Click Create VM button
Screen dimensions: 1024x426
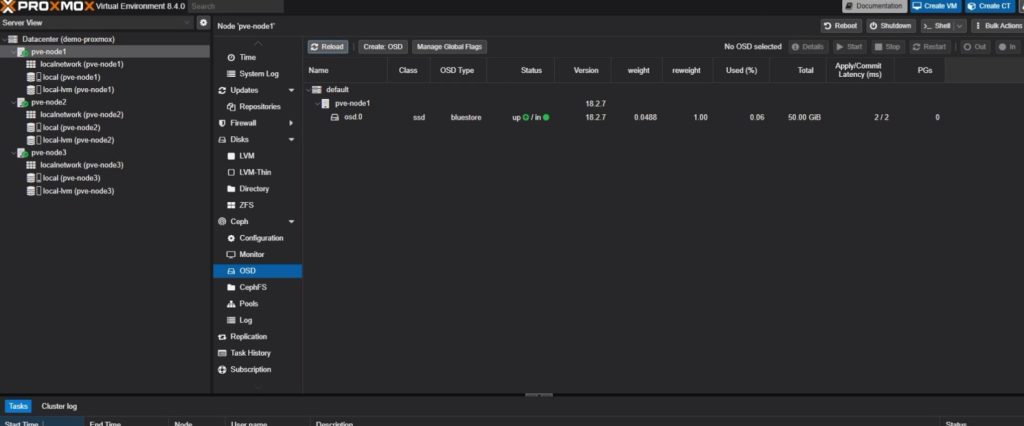coord(936,6)
